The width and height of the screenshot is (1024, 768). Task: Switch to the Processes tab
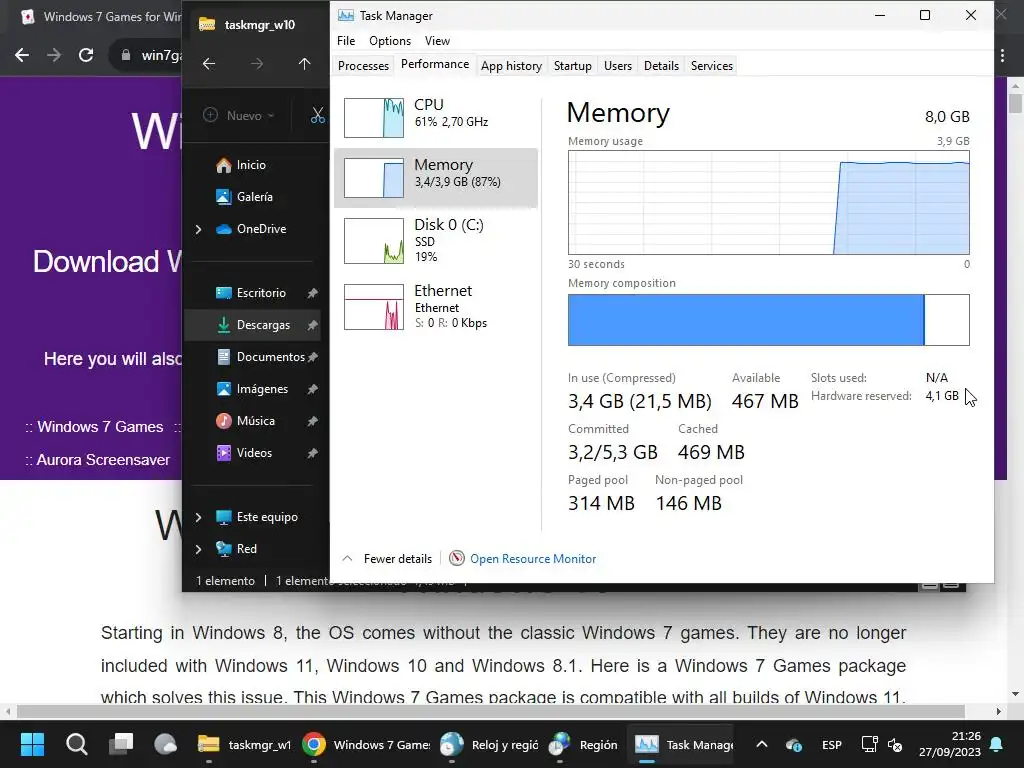(x=364, y=66)
